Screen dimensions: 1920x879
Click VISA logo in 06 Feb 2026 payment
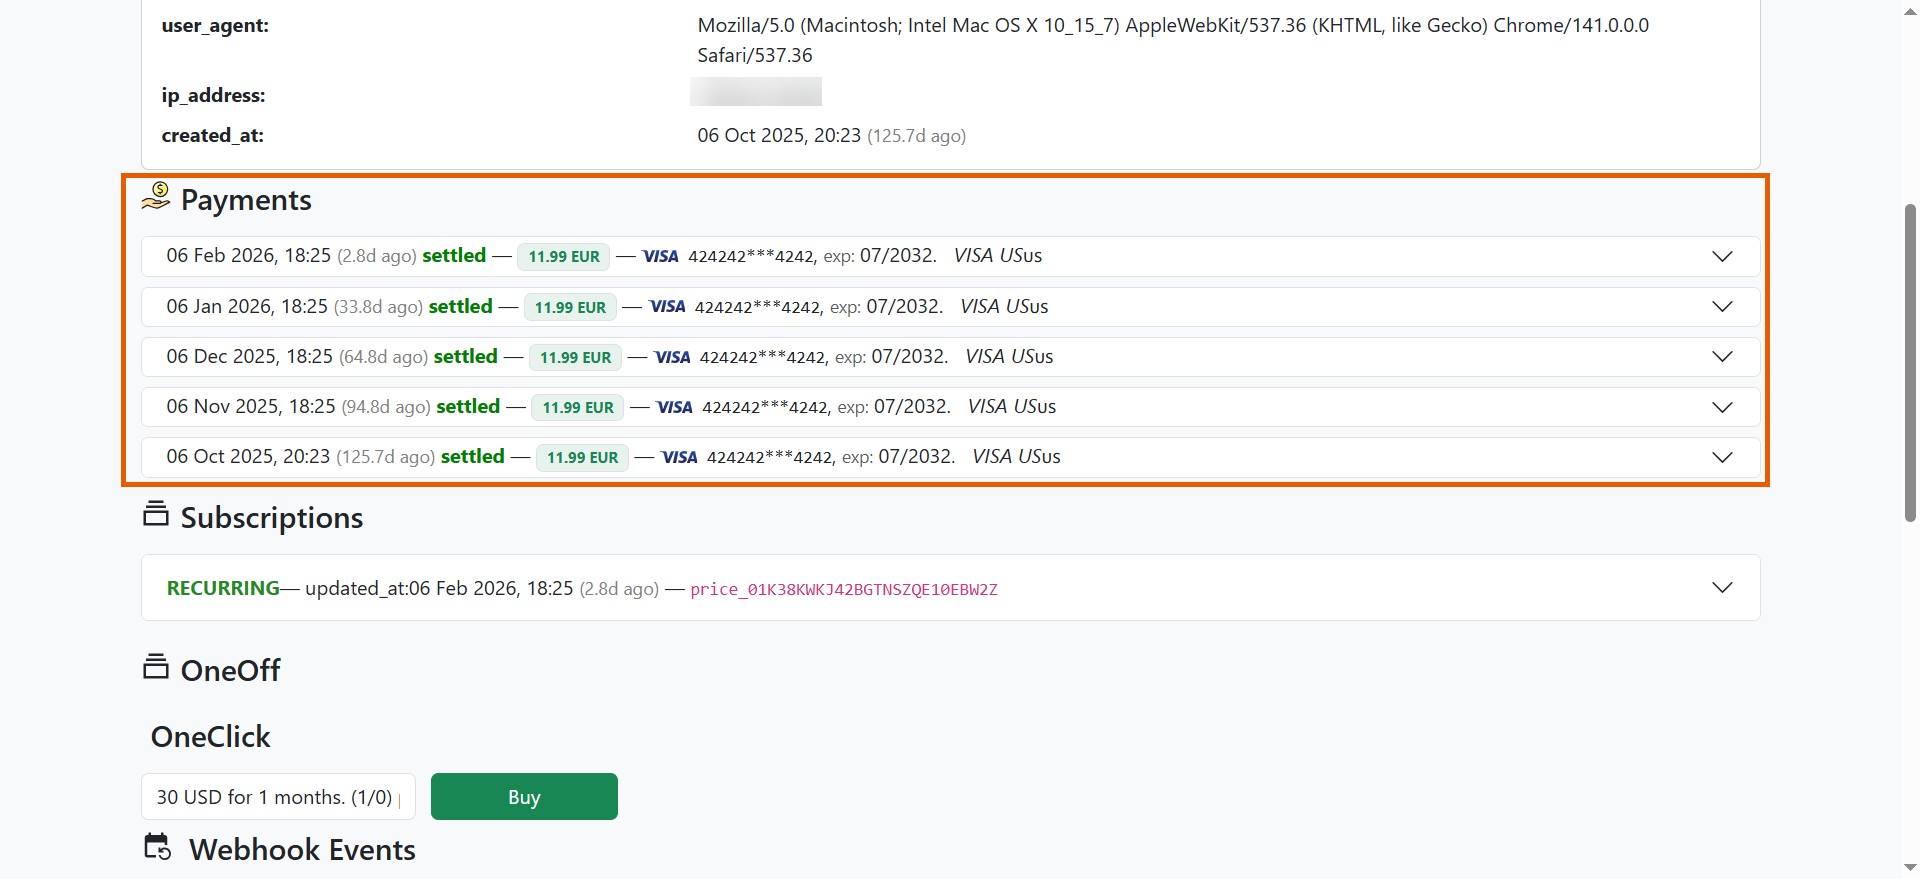[660, 256]
